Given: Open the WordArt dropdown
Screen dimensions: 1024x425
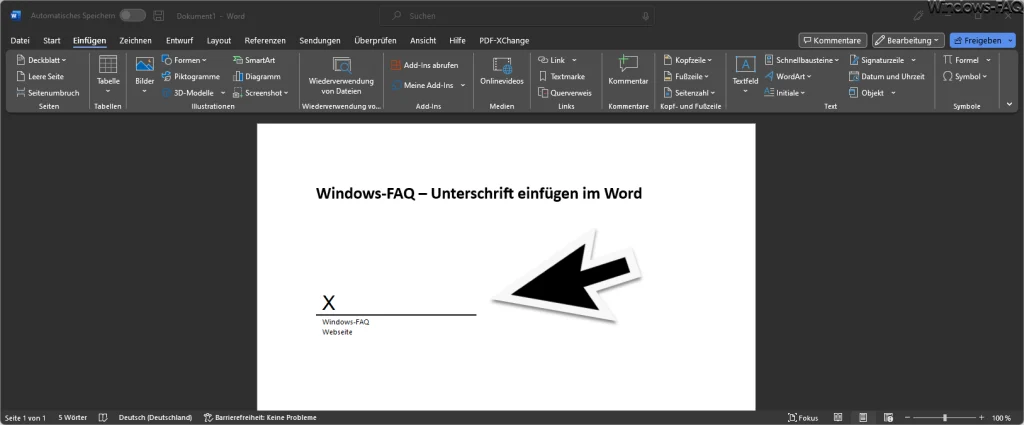Looking at the screenshot, I should tap(787, 76).
